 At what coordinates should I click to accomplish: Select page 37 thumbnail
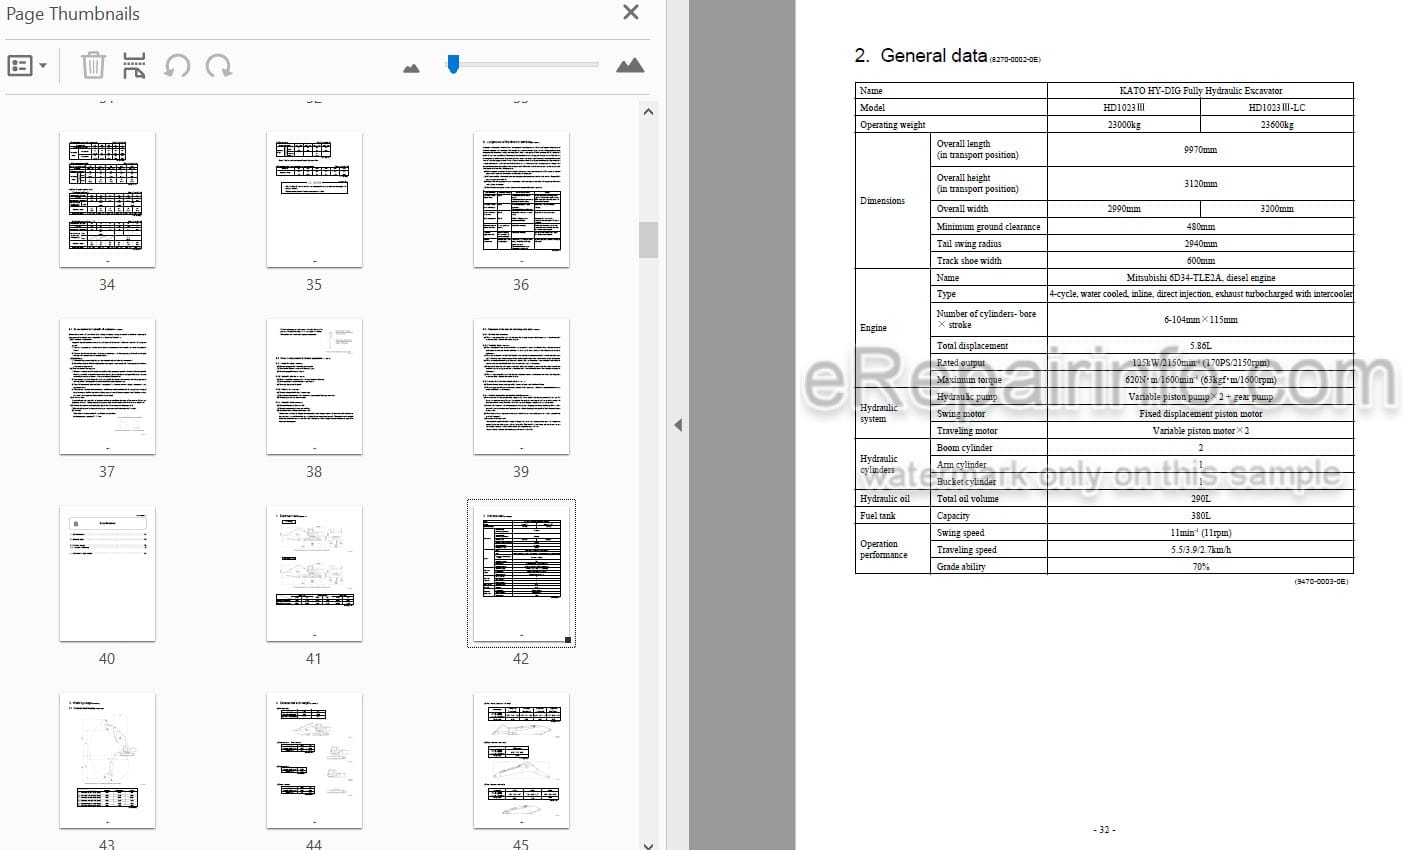click(107, 386)
